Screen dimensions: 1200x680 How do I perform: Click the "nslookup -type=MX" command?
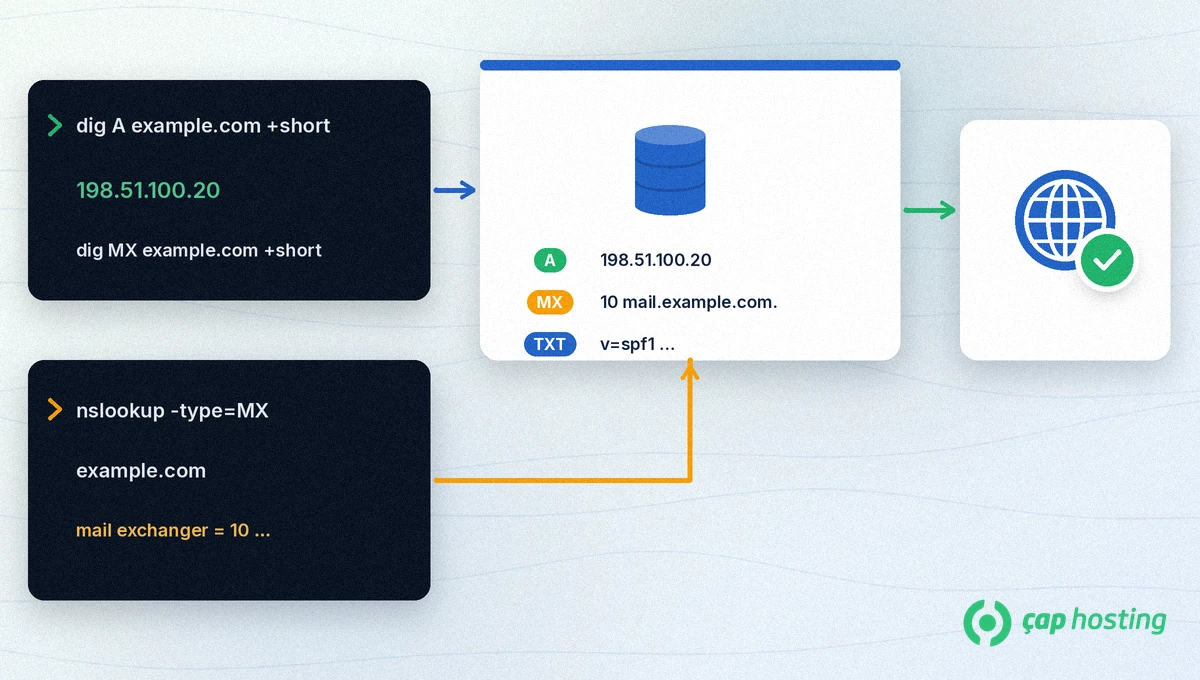(x=172, y=410)
